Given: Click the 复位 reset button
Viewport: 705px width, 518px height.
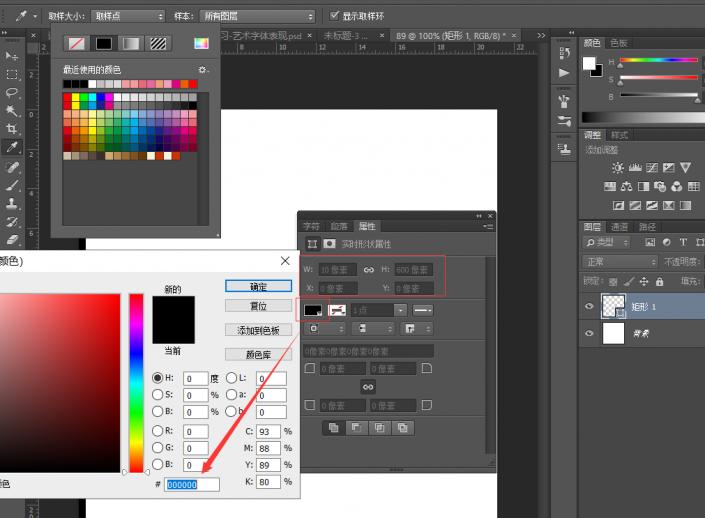Looking at the screenshot, I should [x=259, y=306].
